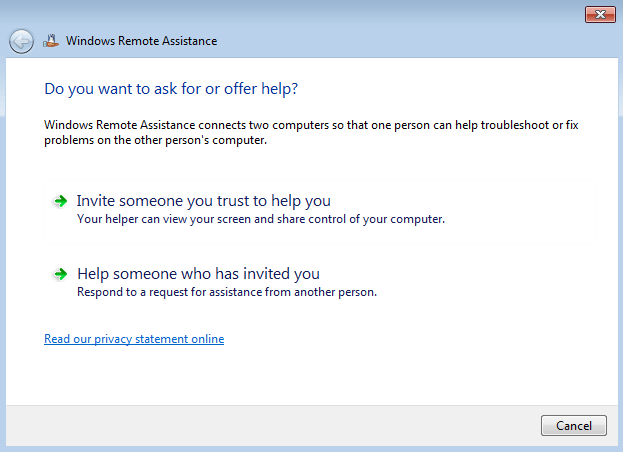This screenshot has height=452, width=623.
Task: Click 'Your helper can view your screen' description
Action: pyautogui.click(x=261, y=219)
